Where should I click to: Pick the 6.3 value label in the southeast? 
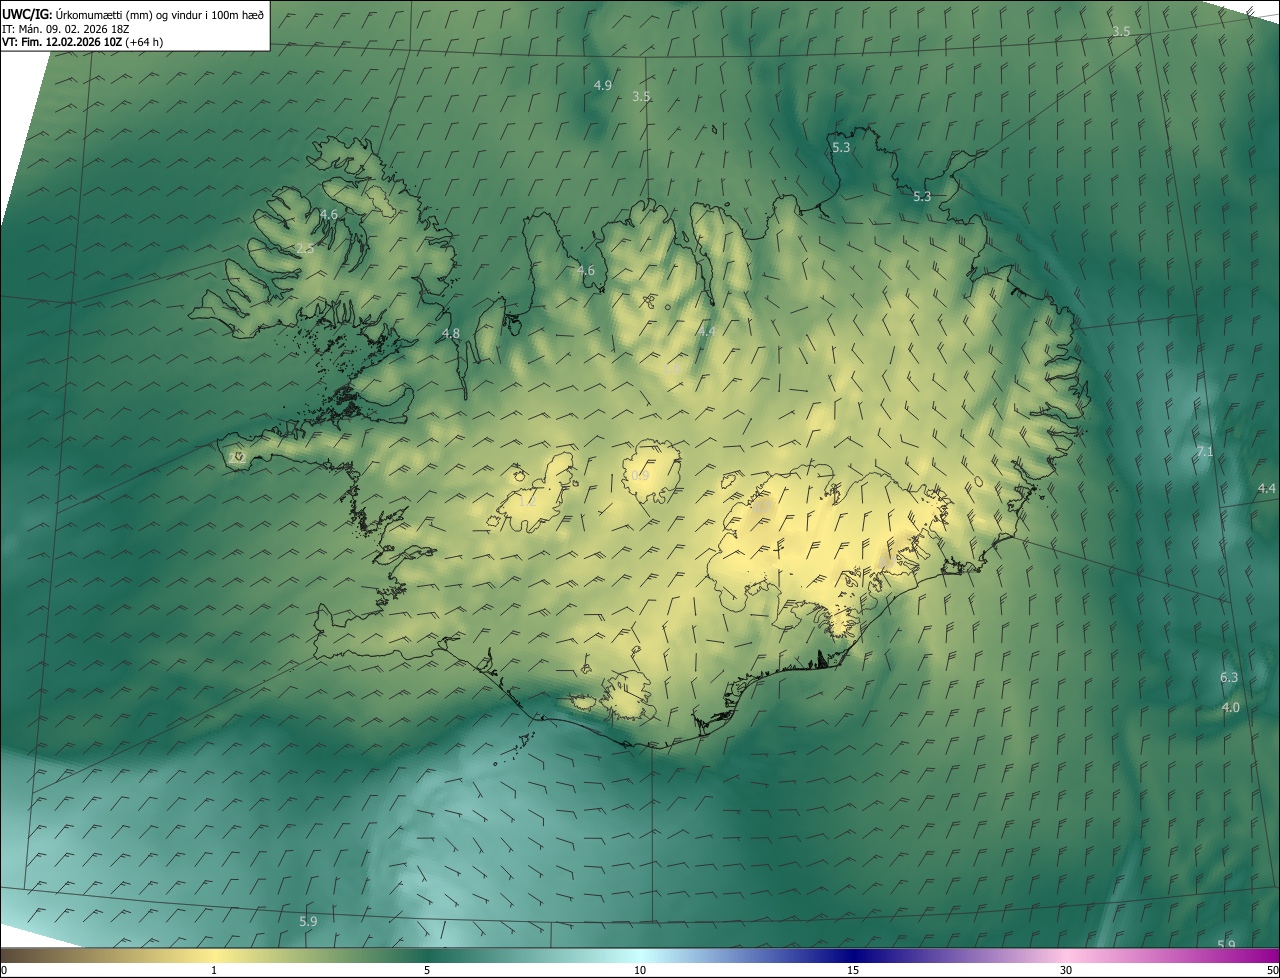point(1229,677)
